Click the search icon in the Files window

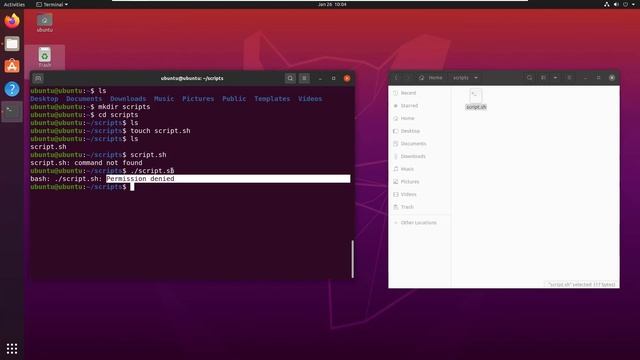click(529, 78)
